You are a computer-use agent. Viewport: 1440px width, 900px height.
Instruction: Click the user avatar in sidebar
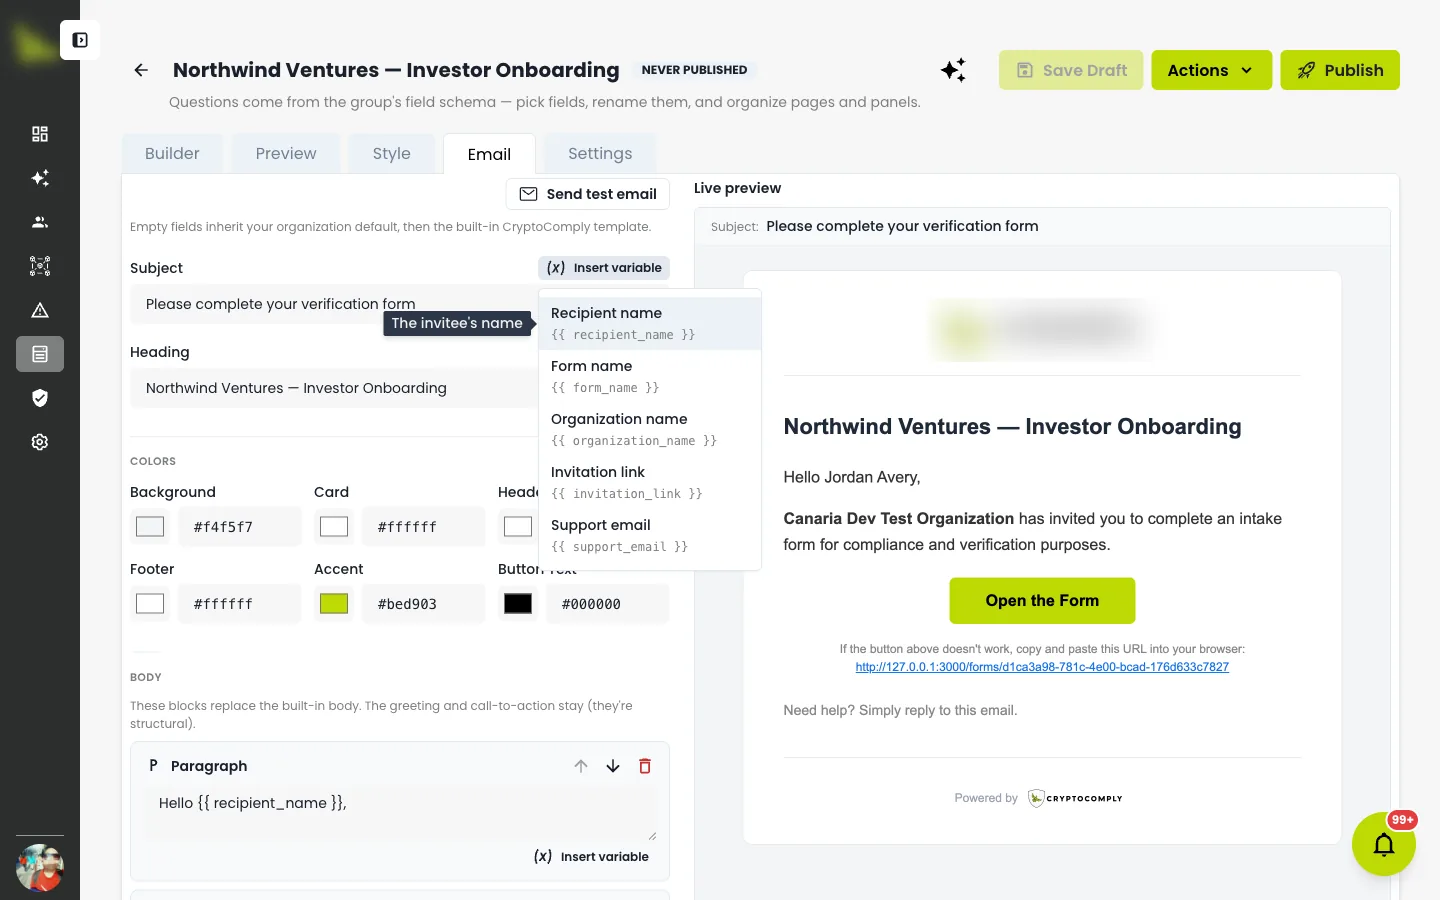(x=40, y=868)
